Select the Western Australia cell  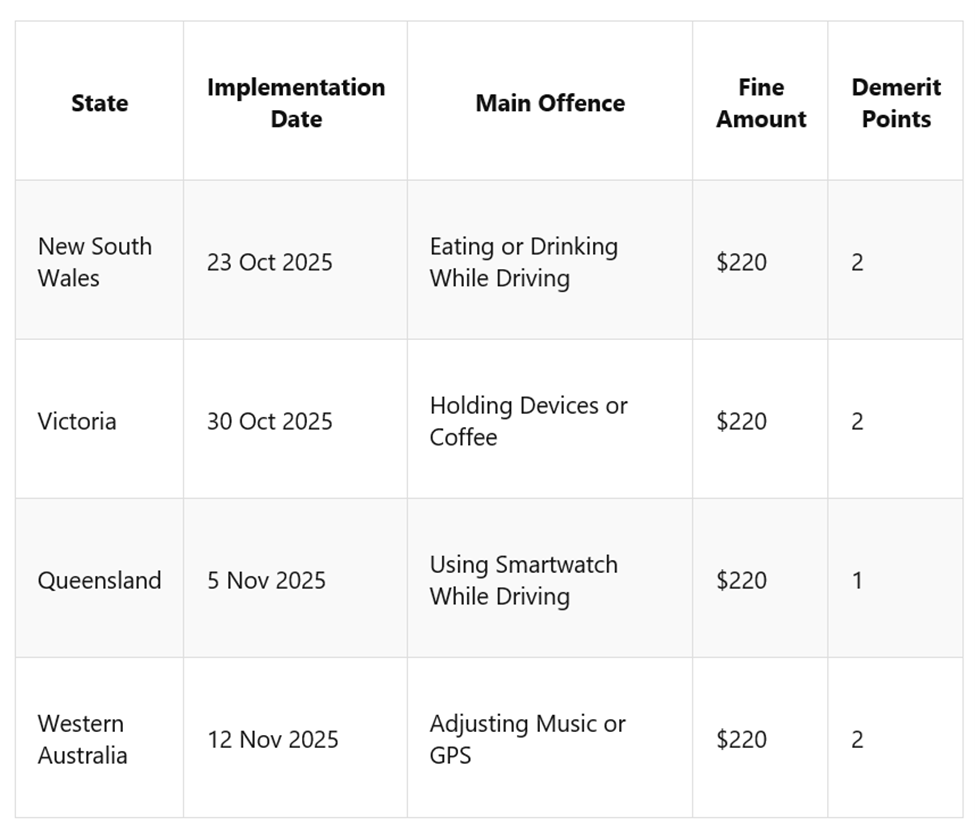click(x=83, y=739)
